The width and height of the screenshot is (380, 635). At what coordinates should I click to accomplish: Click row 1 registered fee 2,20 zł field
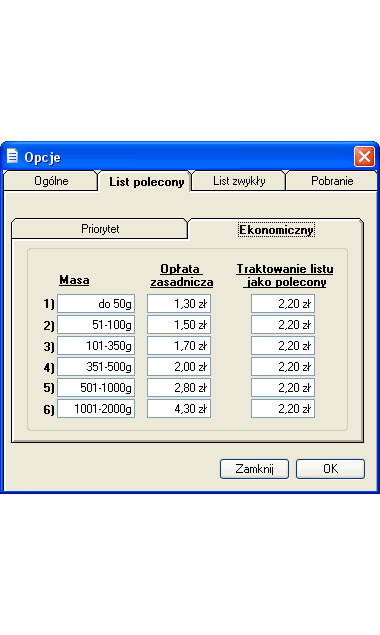coord(283,304)
